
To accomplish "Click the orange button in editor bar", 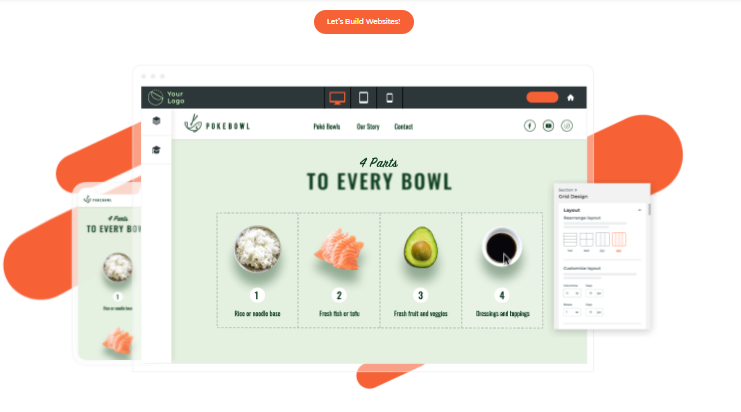I will tap(543, 97).
